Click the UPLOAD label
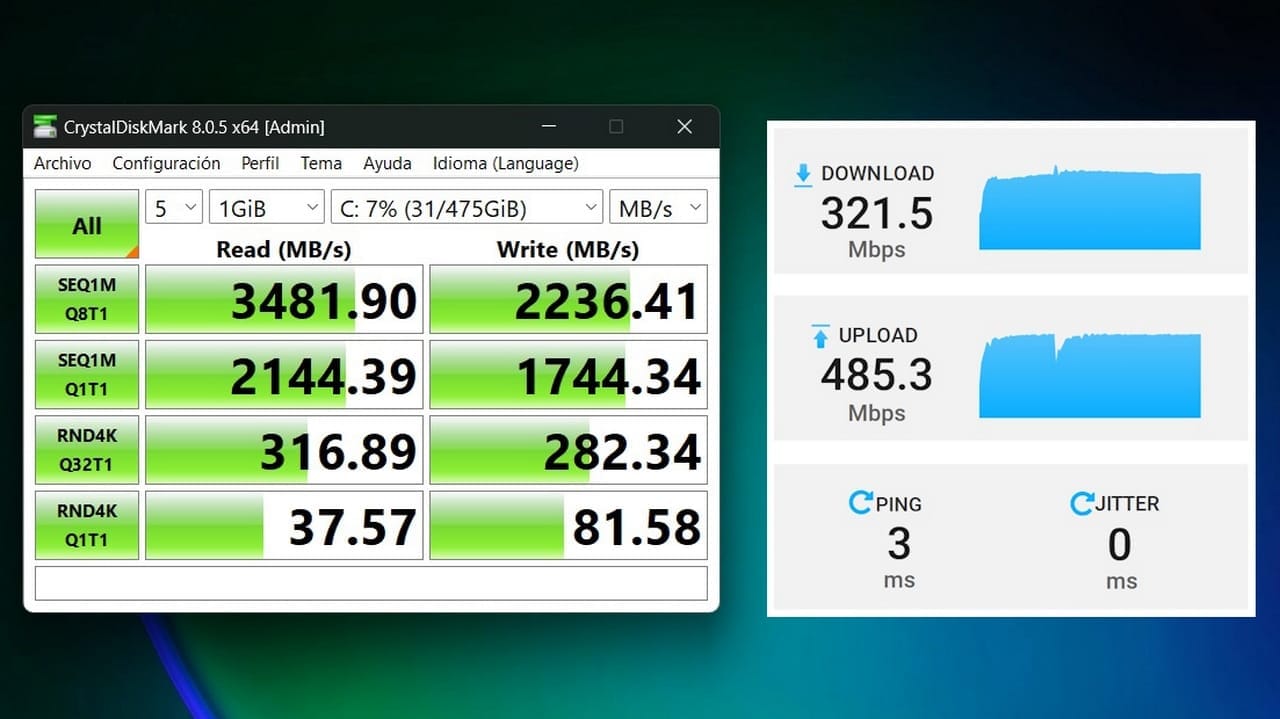 [x=878, y=335]
